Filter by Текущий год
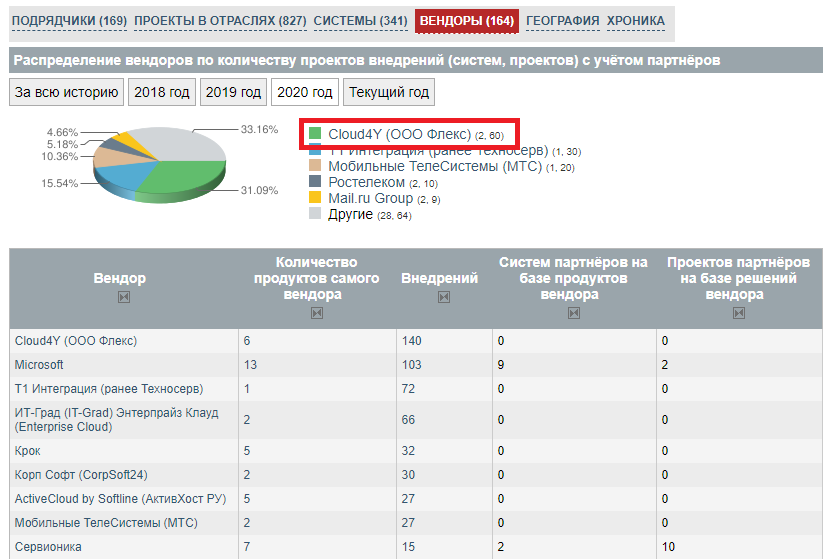 (389, 92)
